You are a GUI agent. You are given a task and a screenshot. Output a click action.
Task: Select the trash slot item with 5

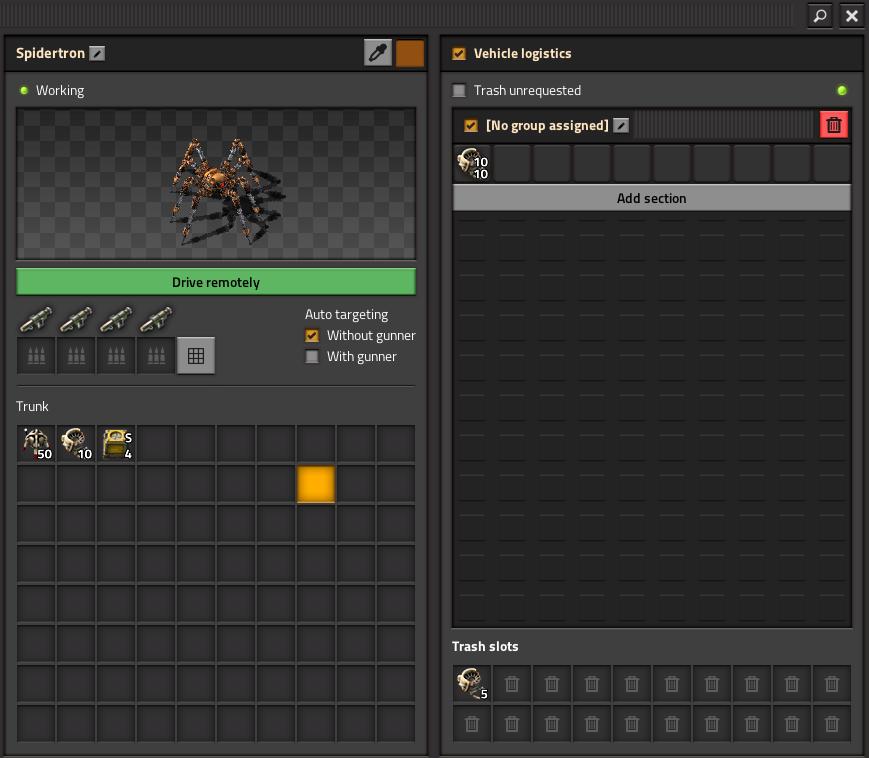click(x=472, y=684)
